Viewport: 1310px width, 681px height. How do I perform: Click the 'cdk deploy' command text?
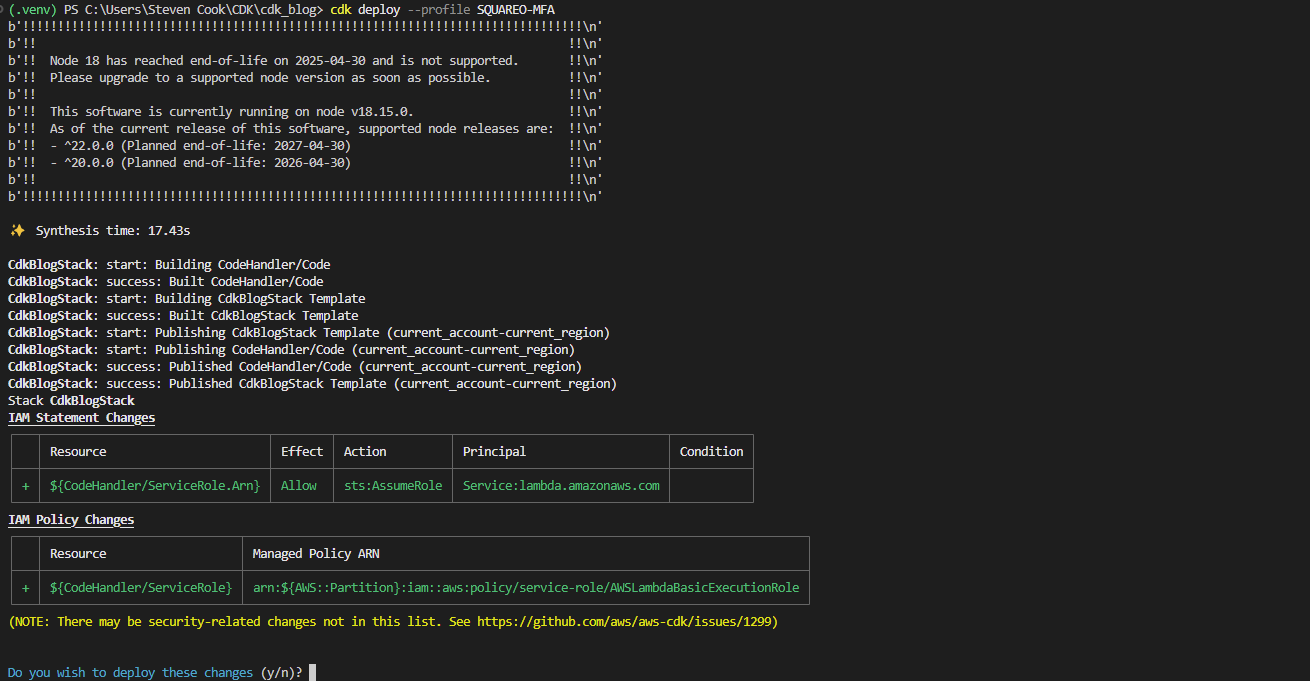pos(365,10)
